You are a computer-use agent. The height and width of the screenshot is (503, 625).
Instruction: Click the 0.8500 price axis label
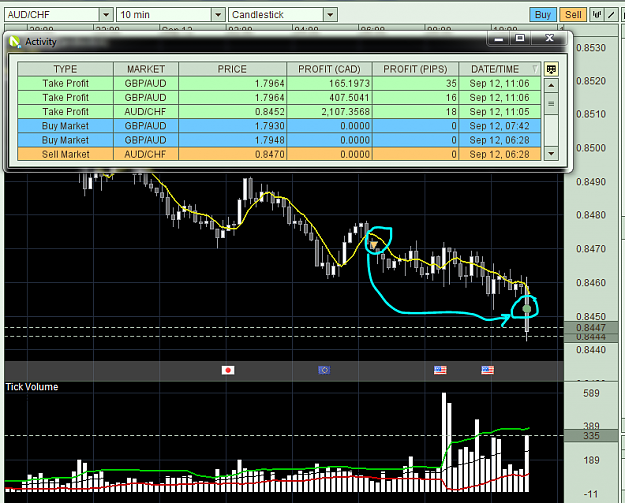[591, 148]
